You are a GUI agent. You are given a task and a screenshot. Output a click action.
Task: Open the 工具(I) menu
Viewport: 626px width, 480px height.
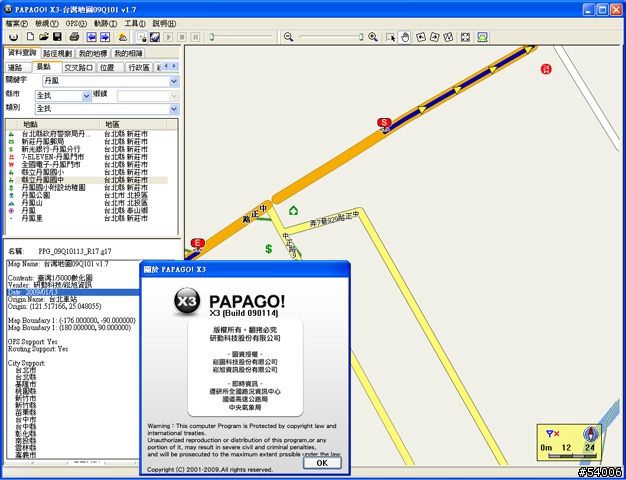[x=135, y=24]
